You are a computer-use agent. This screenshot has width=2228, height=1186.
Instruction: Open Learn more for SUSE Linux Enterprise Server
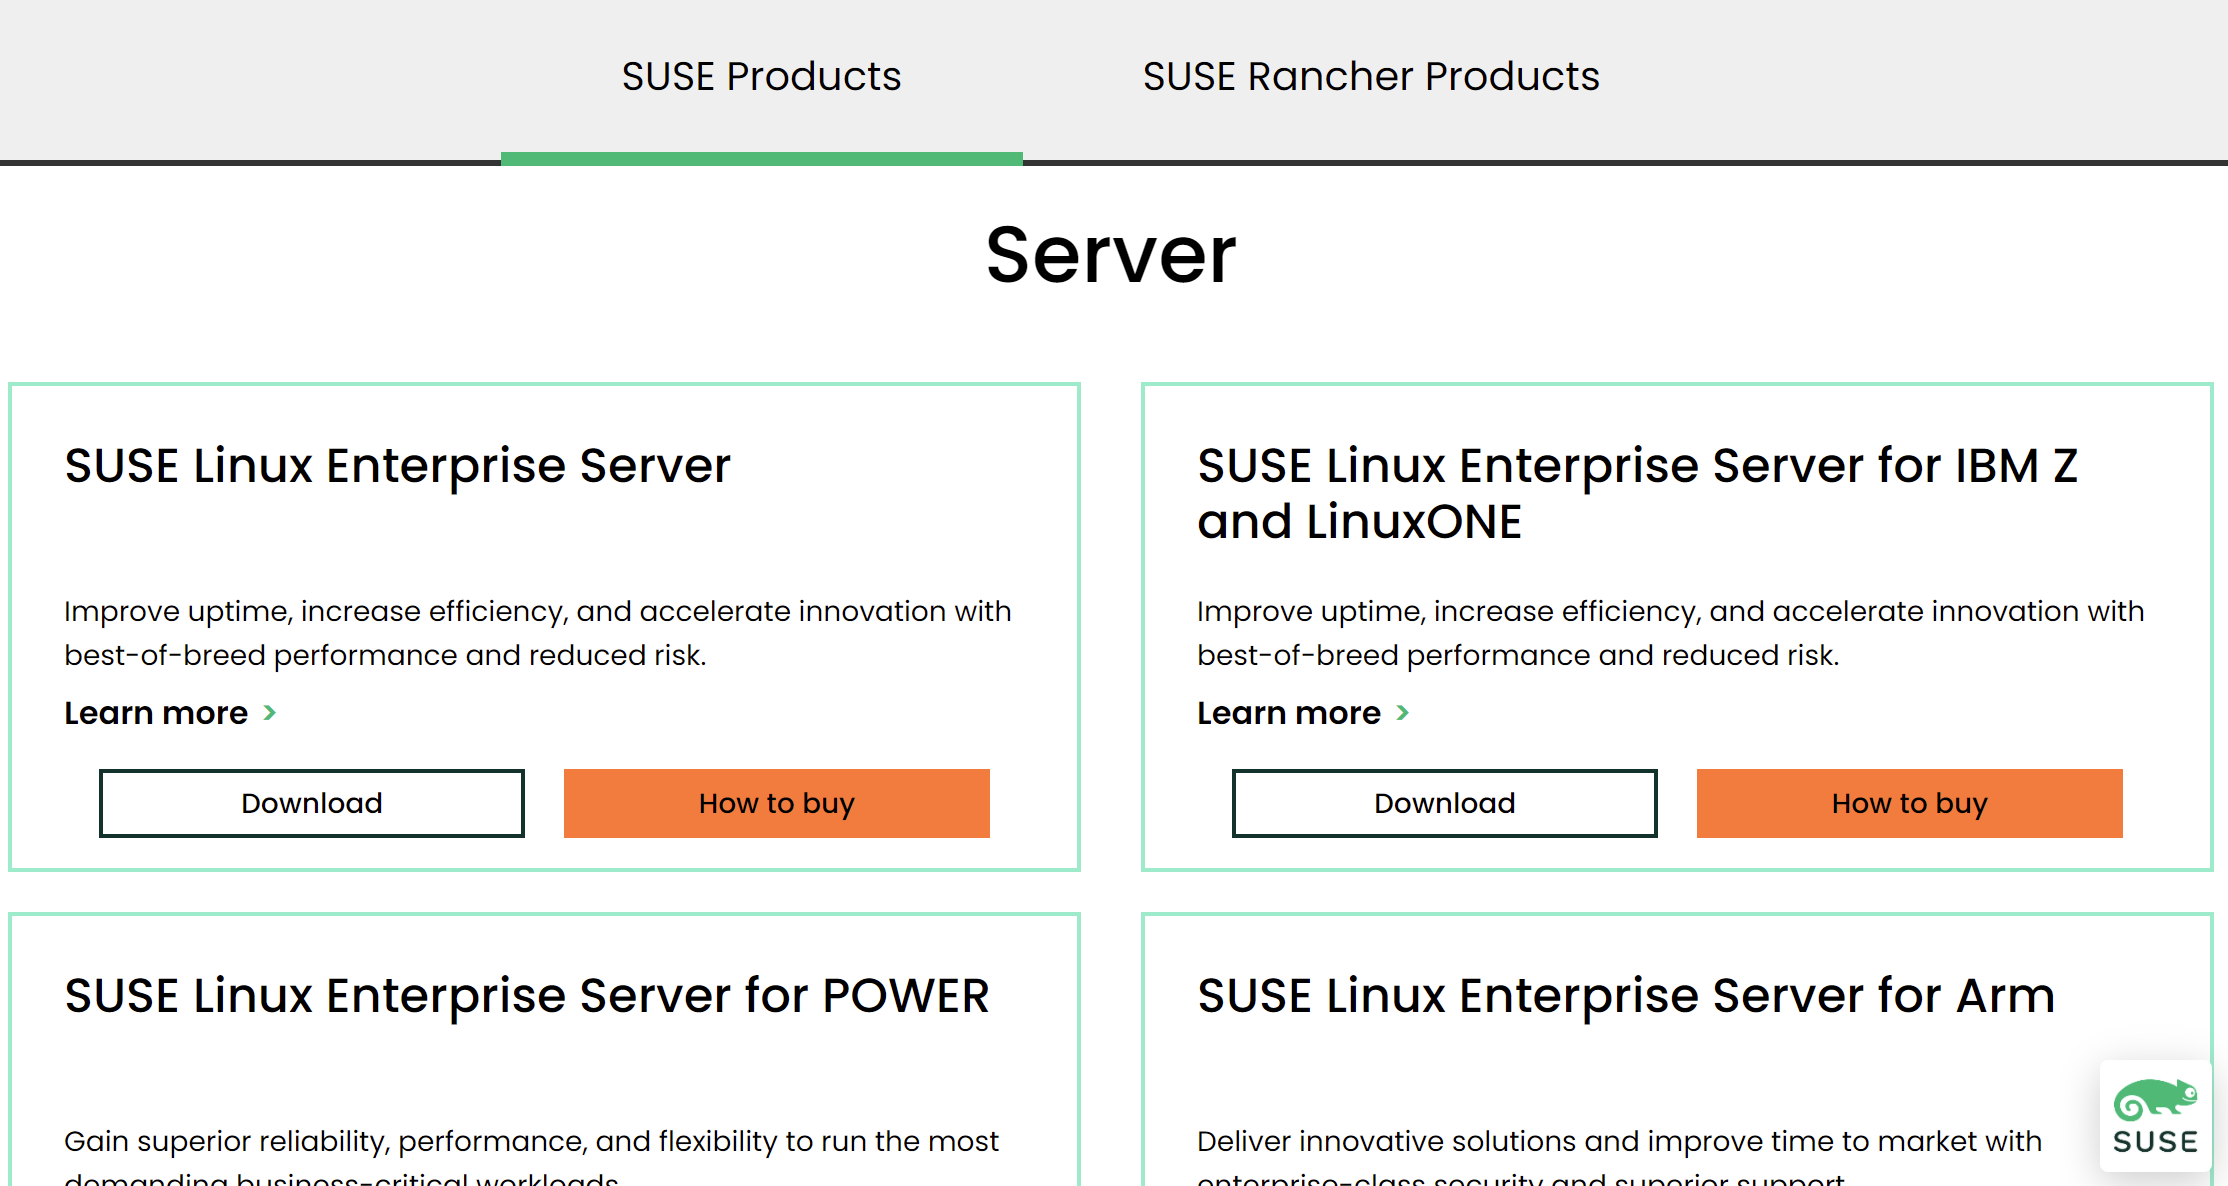click(x=157, y=712)
